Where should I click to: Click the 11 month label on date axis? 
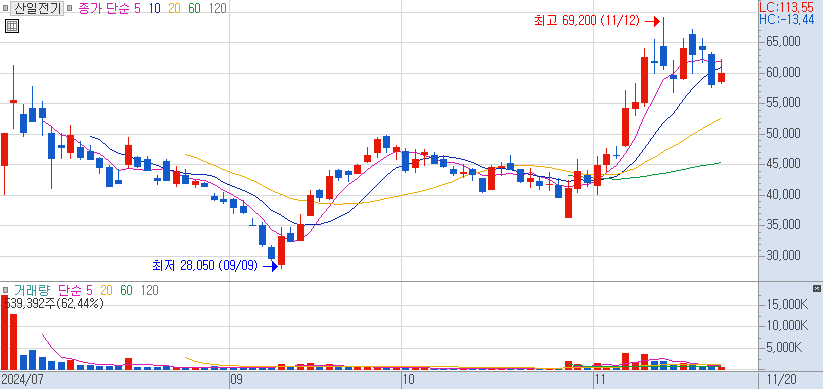601,379
